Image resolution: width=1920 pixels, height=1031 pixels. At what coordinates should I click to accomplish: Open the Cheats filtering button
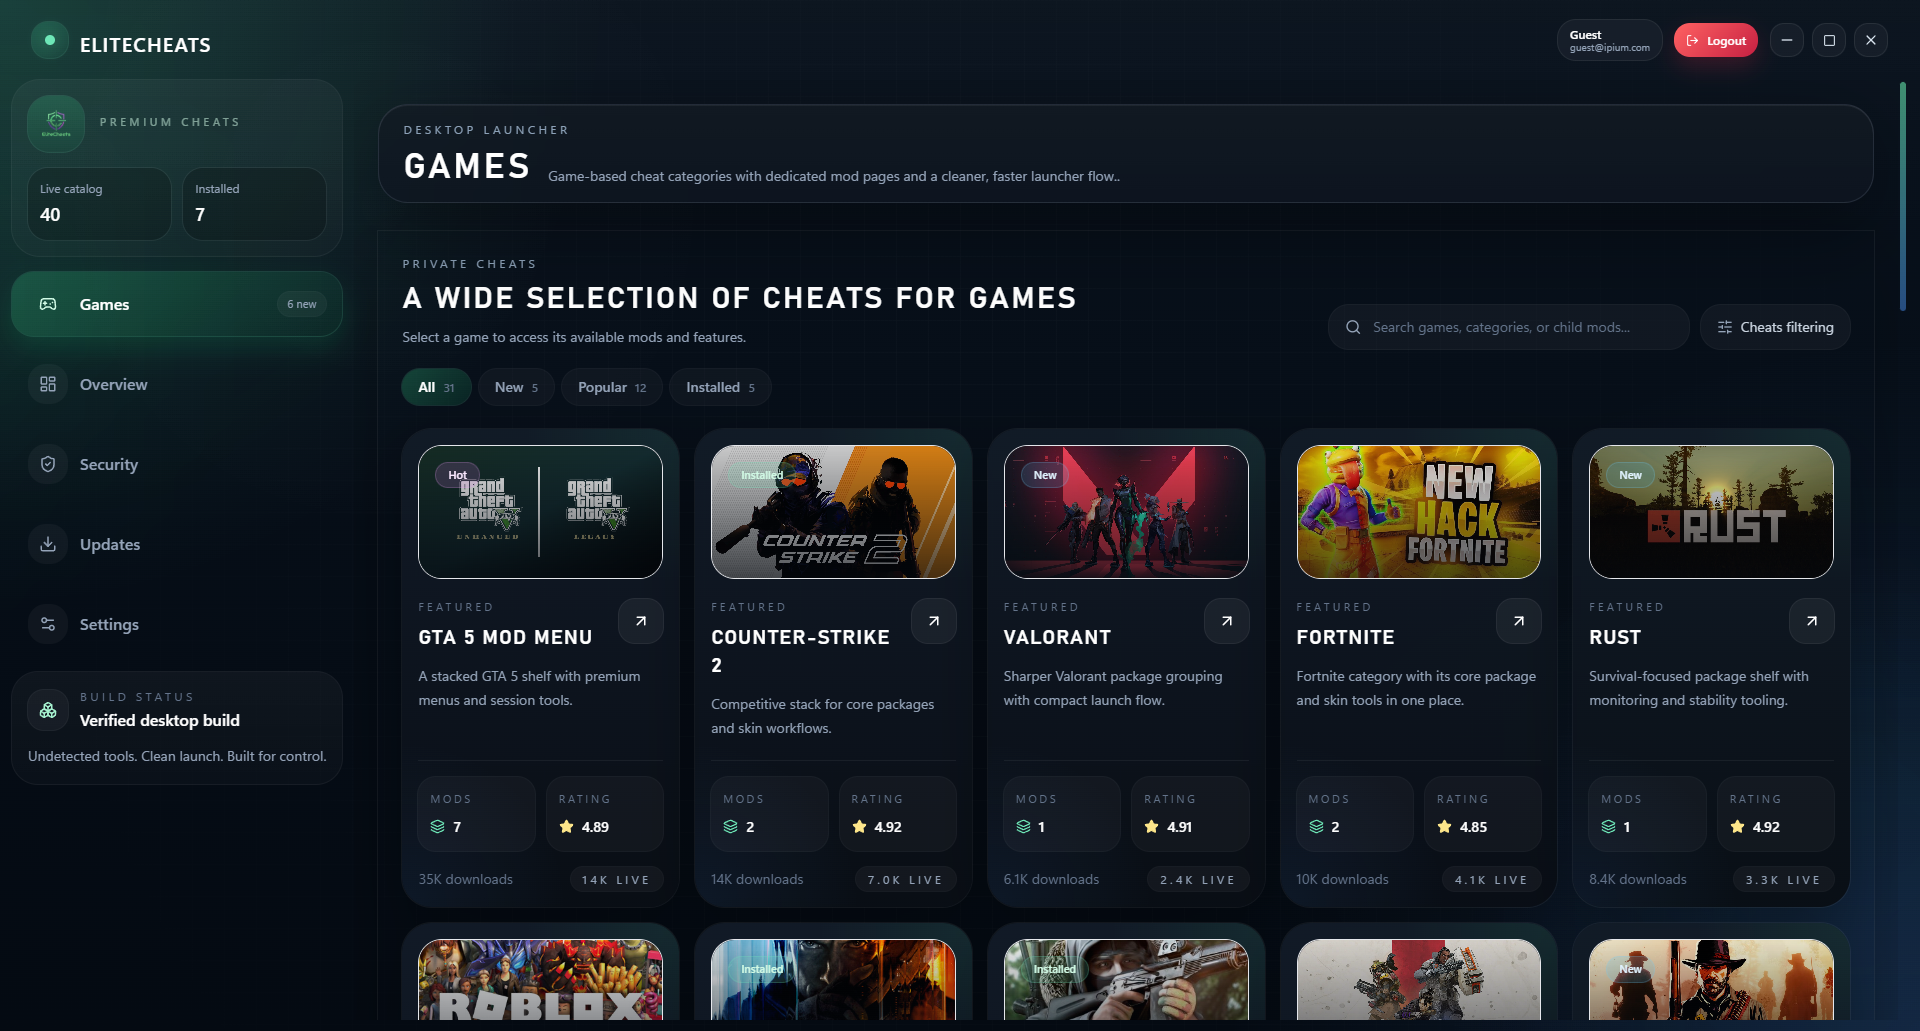[x=1775, y=327]
